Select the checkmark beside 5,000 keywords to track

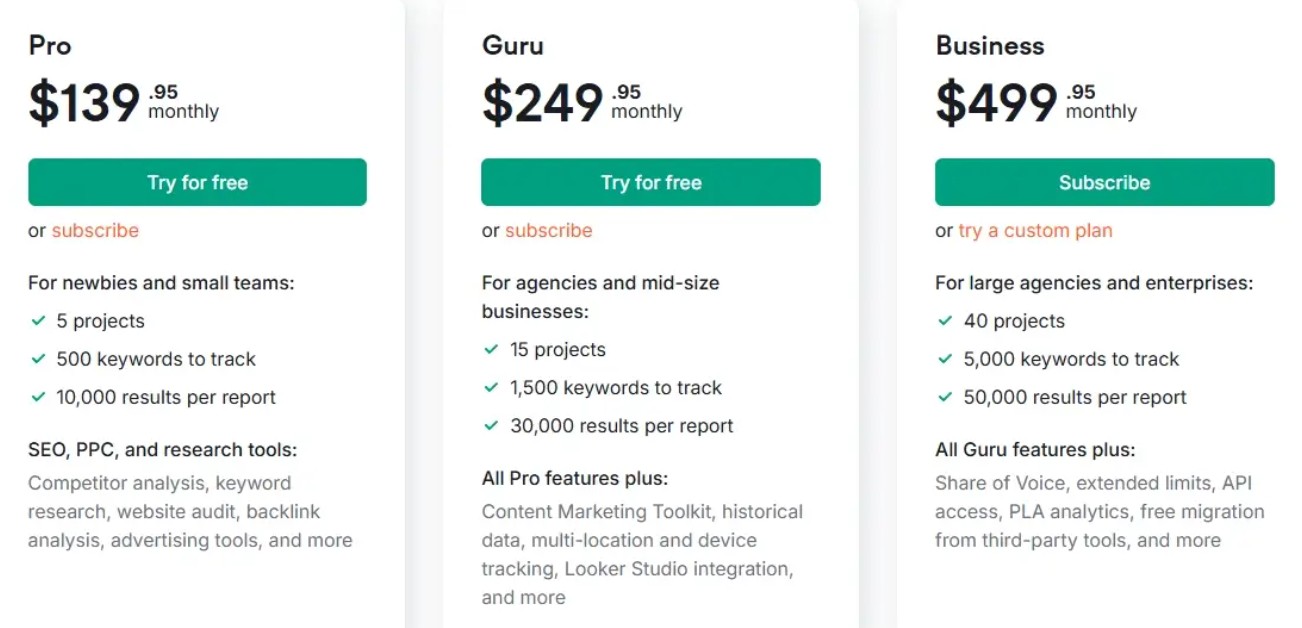click(945, 359)
